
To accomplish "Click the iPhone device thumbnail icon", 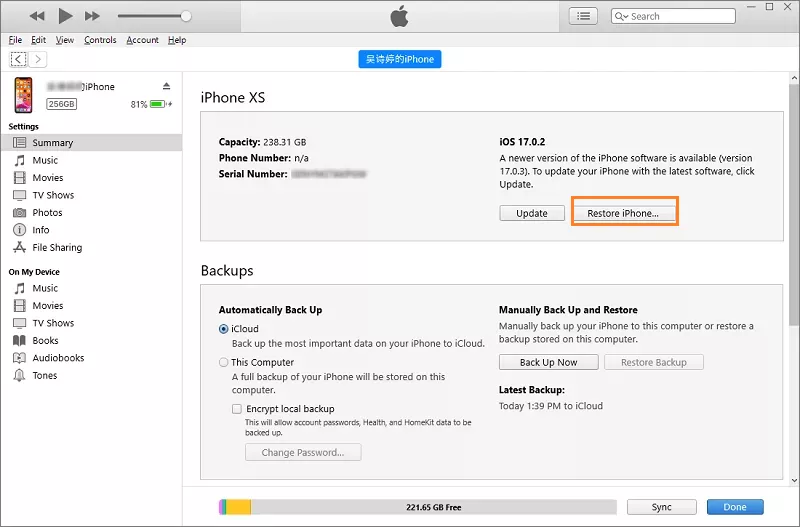I will pyautogui.click(x=23, y=95).
